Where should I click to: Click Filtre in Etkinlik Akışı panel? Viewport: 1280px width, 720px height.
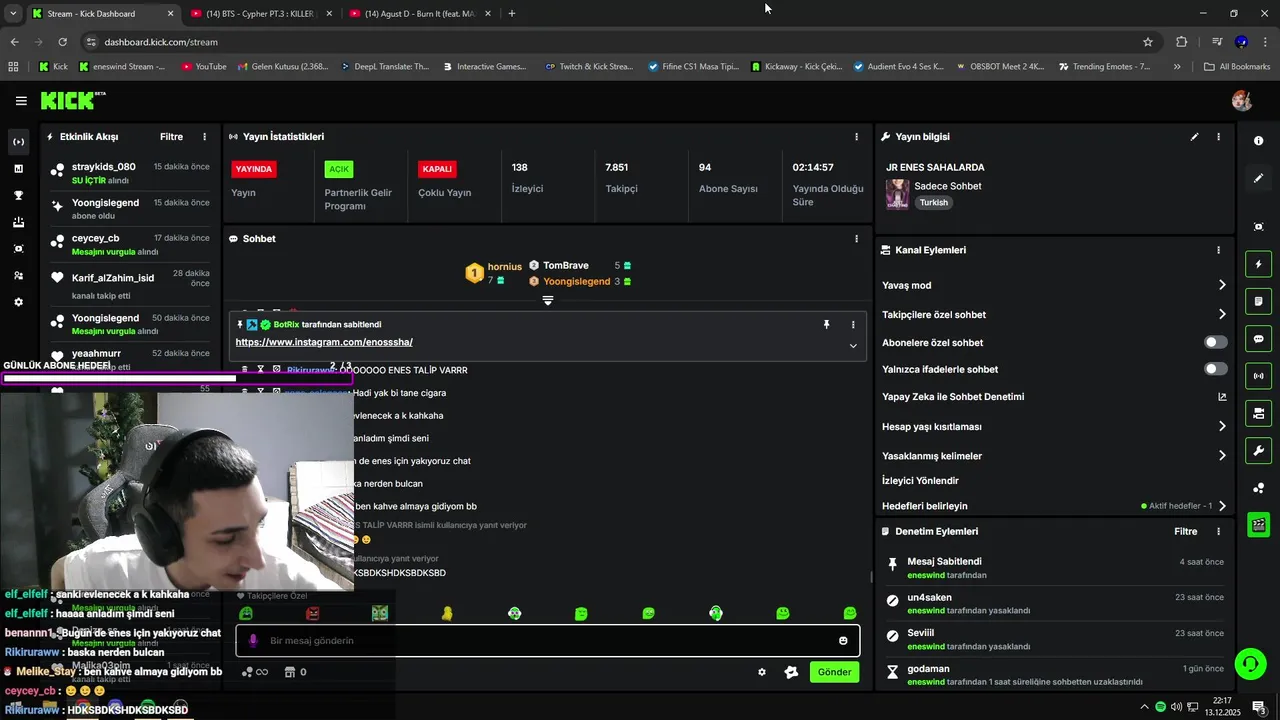(x=171, y=137)
